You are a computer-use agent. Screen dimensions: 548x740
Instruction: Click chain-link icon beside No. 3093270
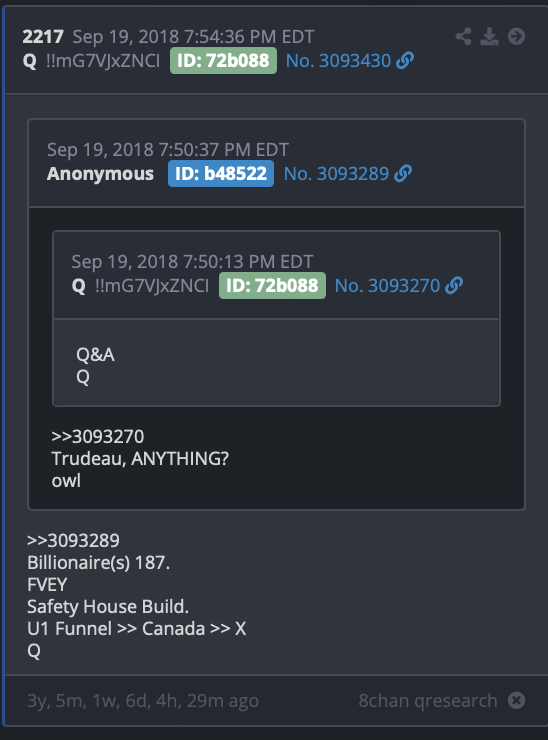(454, 286)
